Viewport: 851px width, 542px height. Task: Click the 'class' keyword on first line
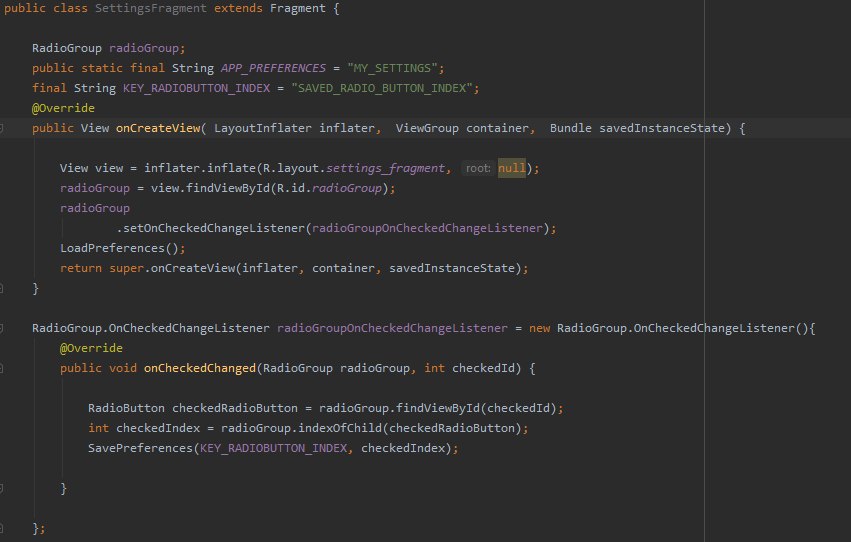70,8
